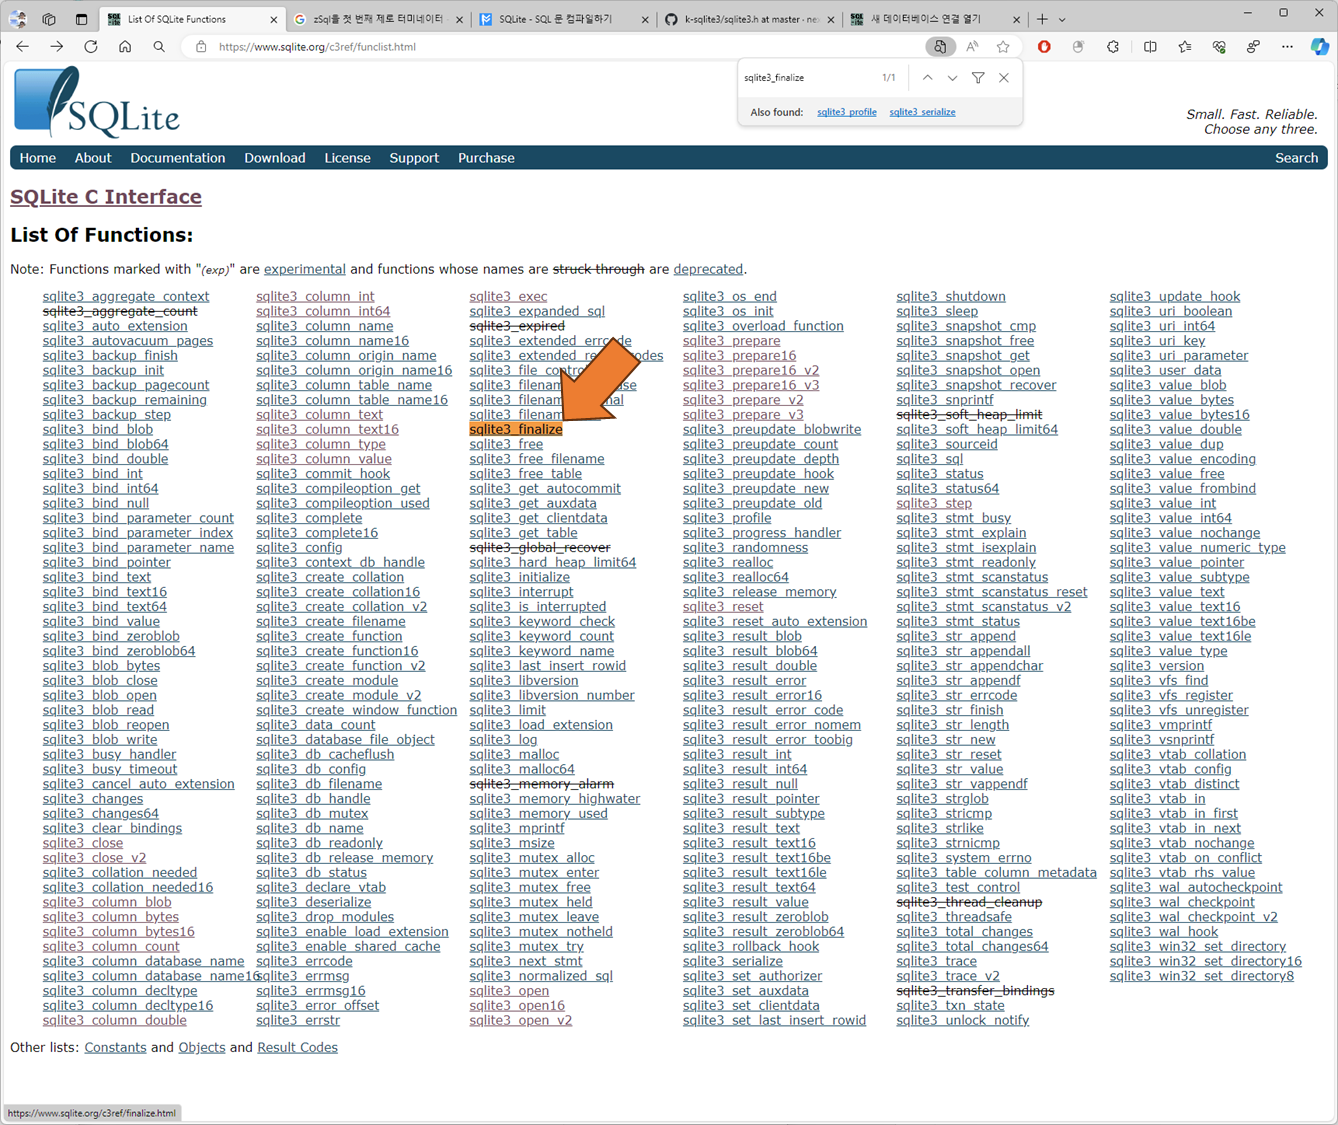The image size is (1338, 1125).
Task: Open the Objects list link
Action: [202, 1048]
